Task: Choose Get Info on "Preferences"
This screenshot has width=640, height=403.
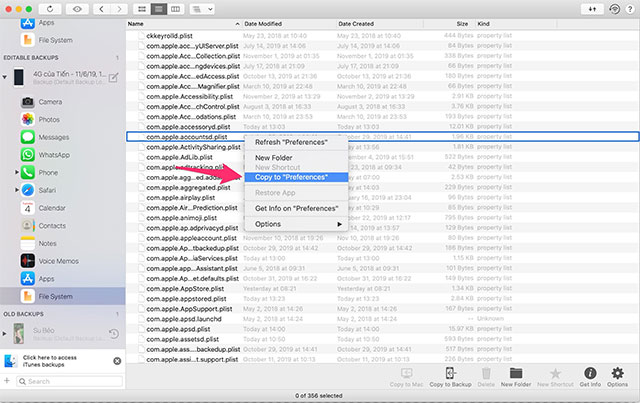Action: pyautogui.click(x=296, y=208)
